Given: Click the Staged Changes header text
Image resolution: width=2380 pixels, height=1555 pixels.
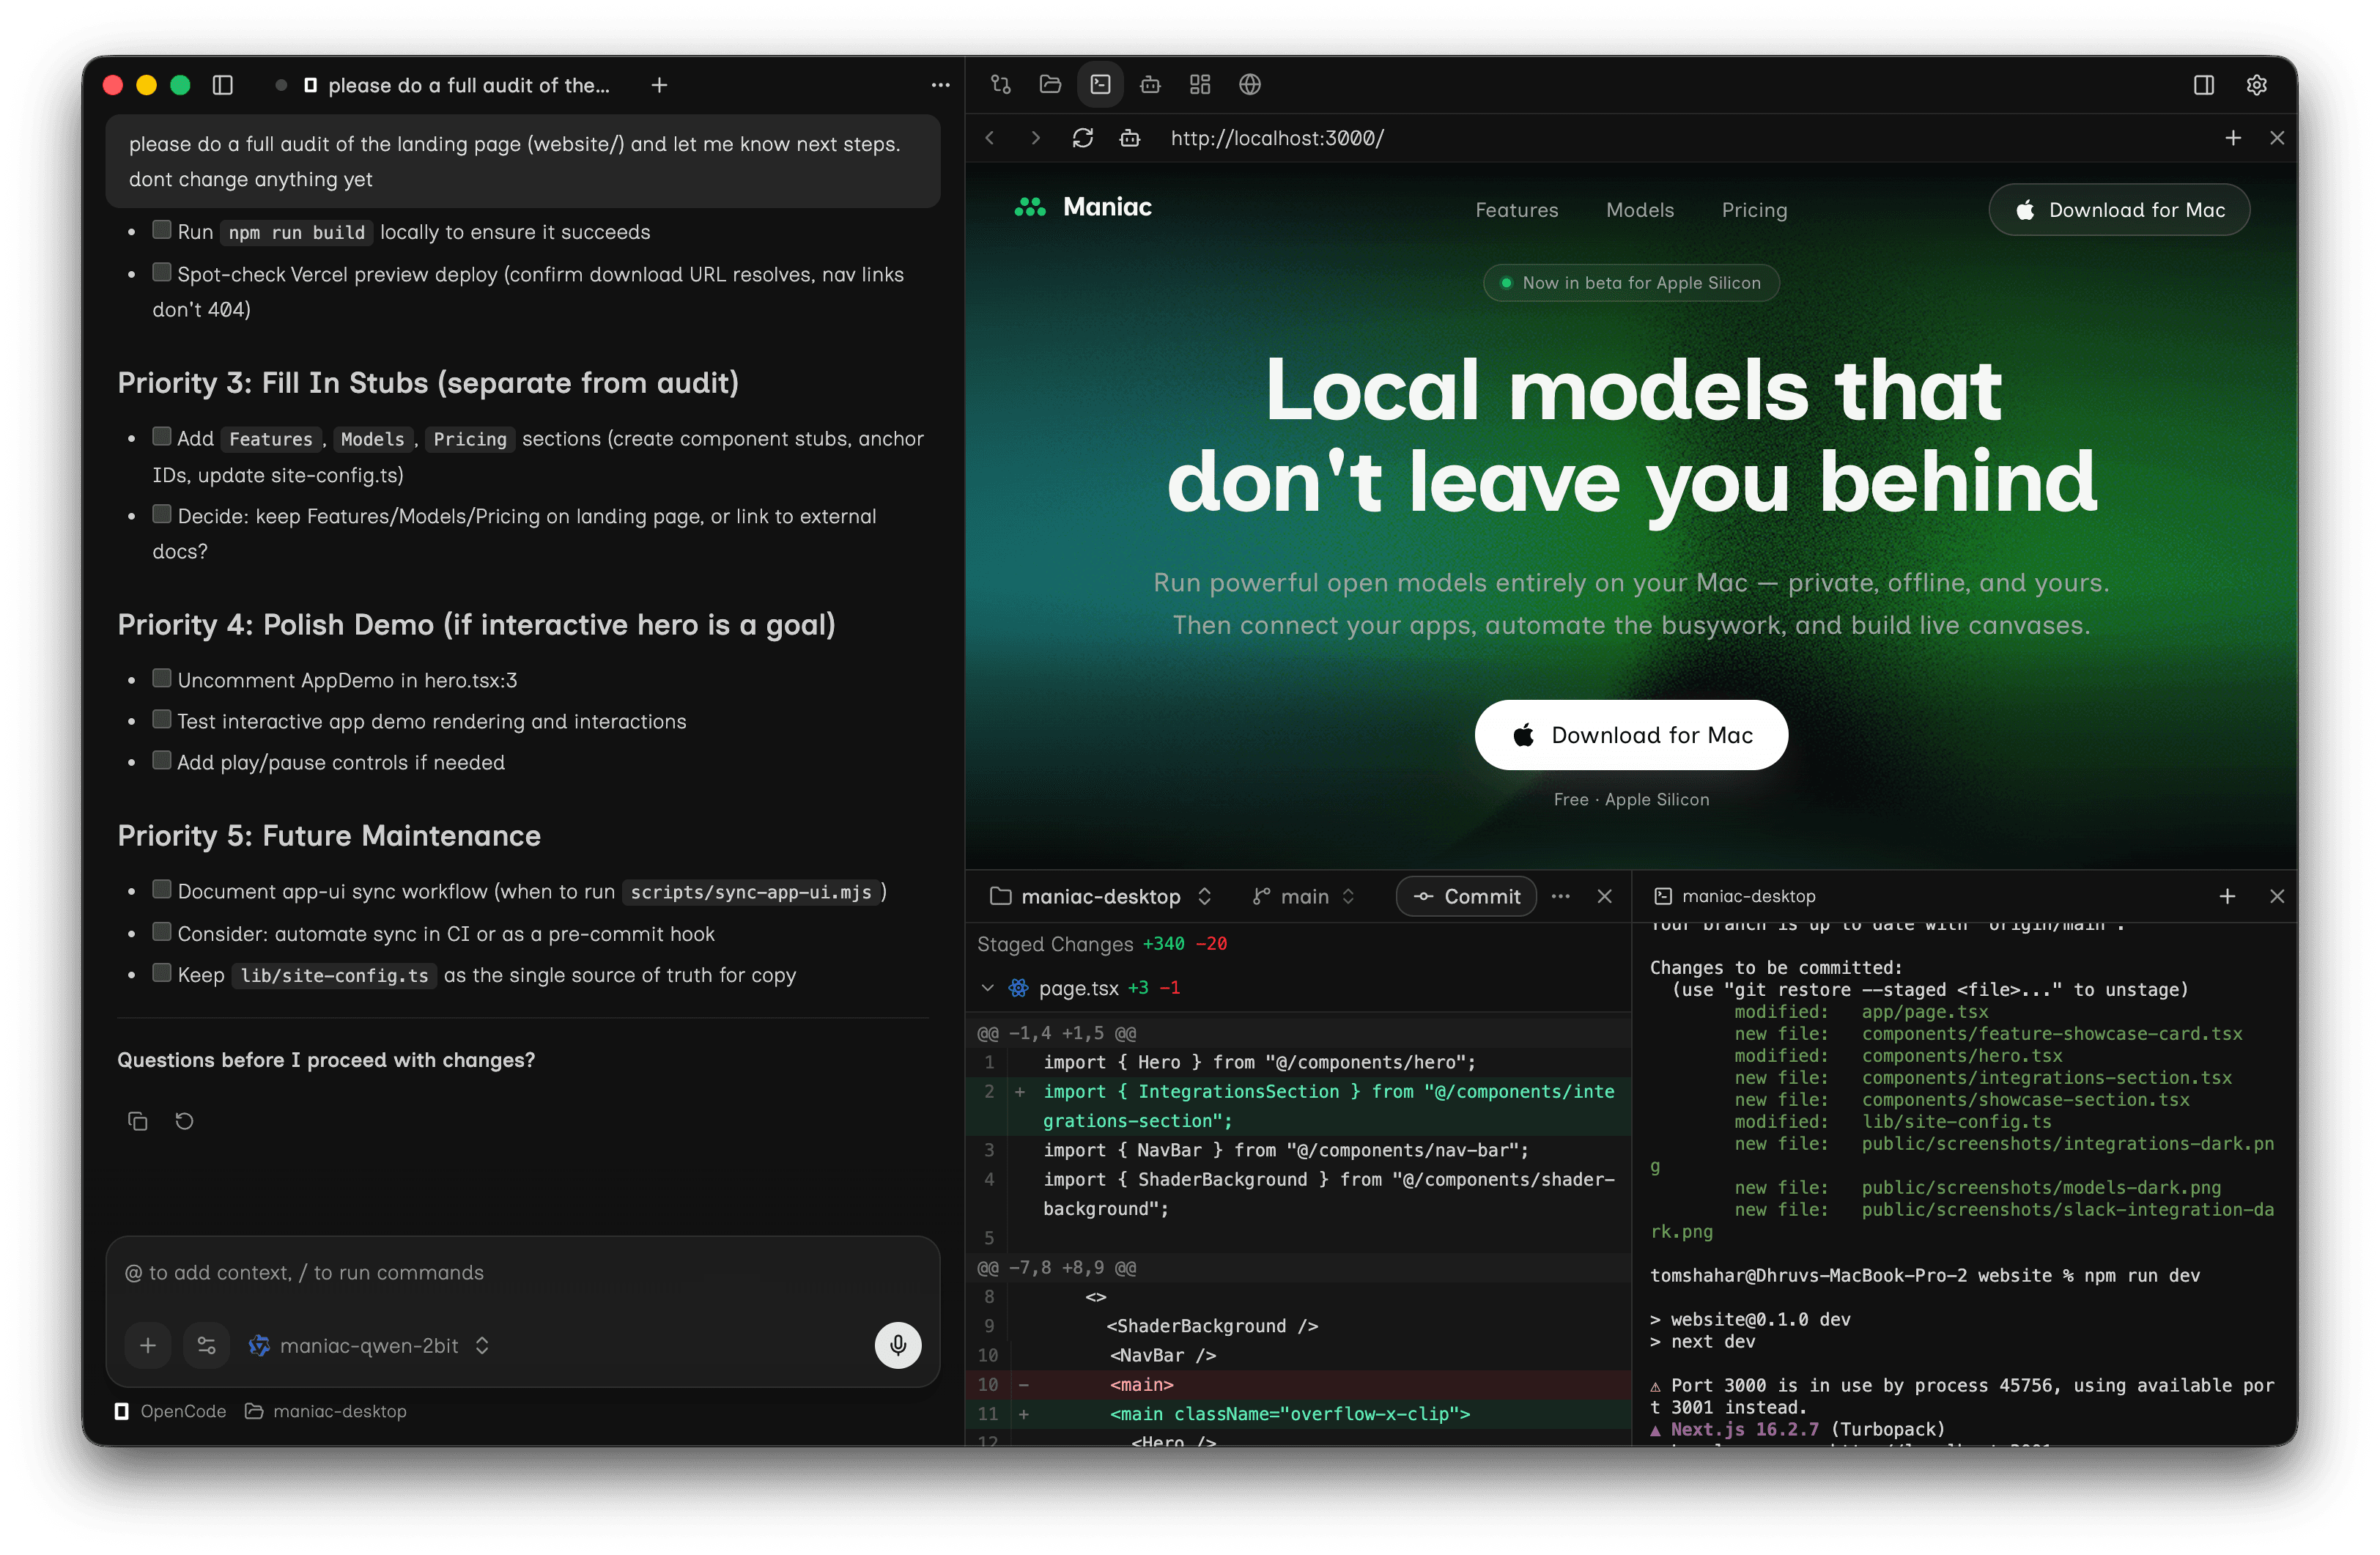Looking at the screenshot, I should [x=1055, y=944].
